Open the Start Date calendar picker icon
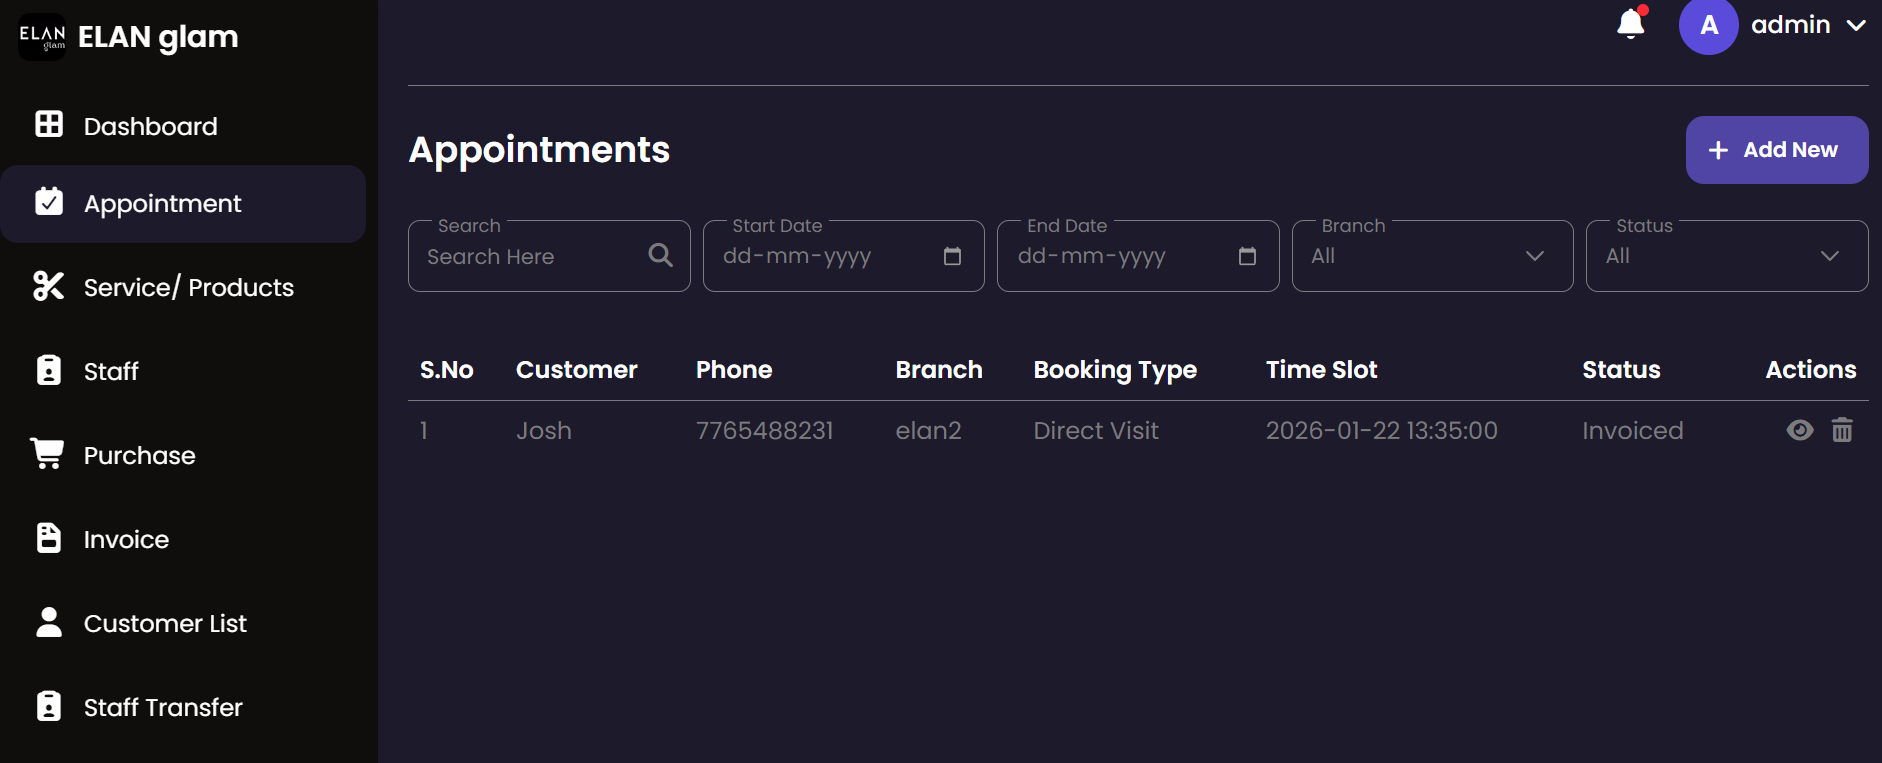The width and height of the screenshot is (1882, 763). tap(952, 256)
